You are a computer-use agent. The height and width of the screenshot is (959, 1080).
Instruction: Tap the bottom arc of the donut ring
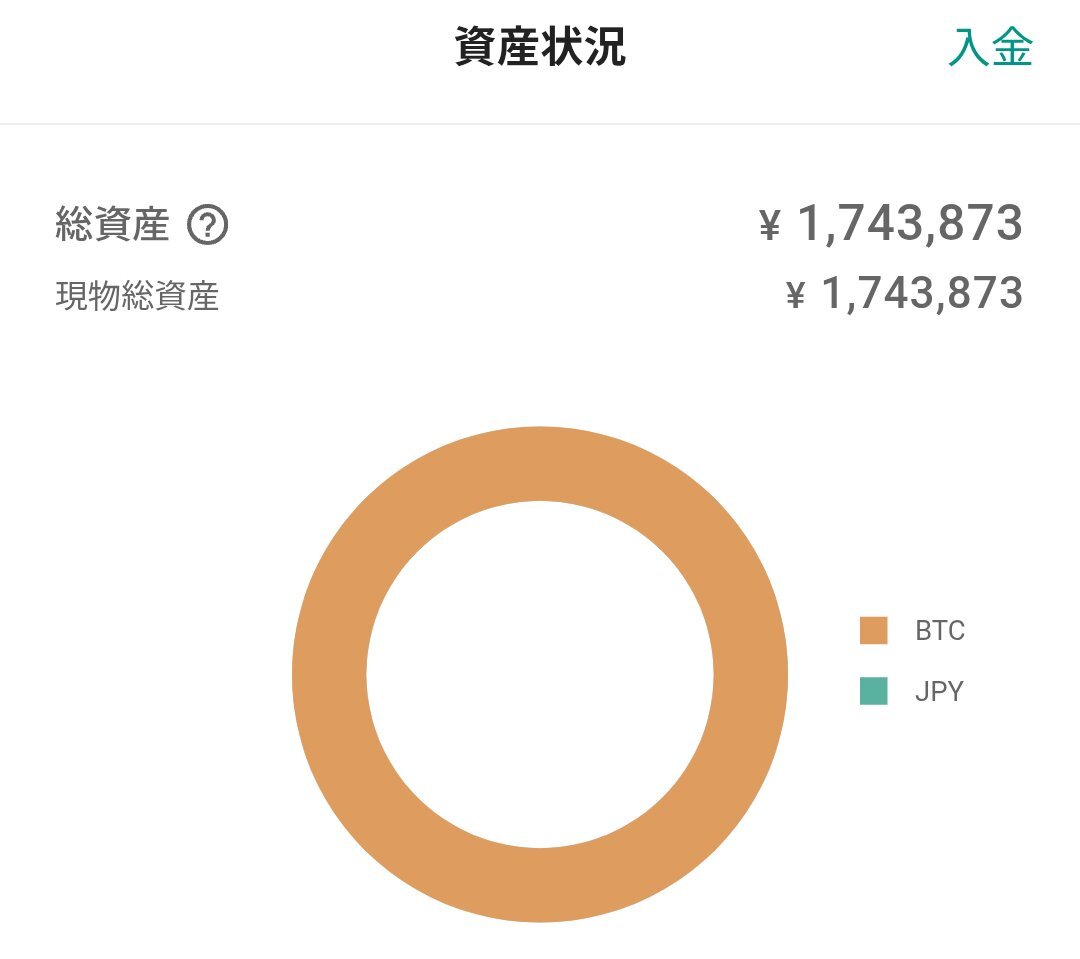(x=540, y=885)
